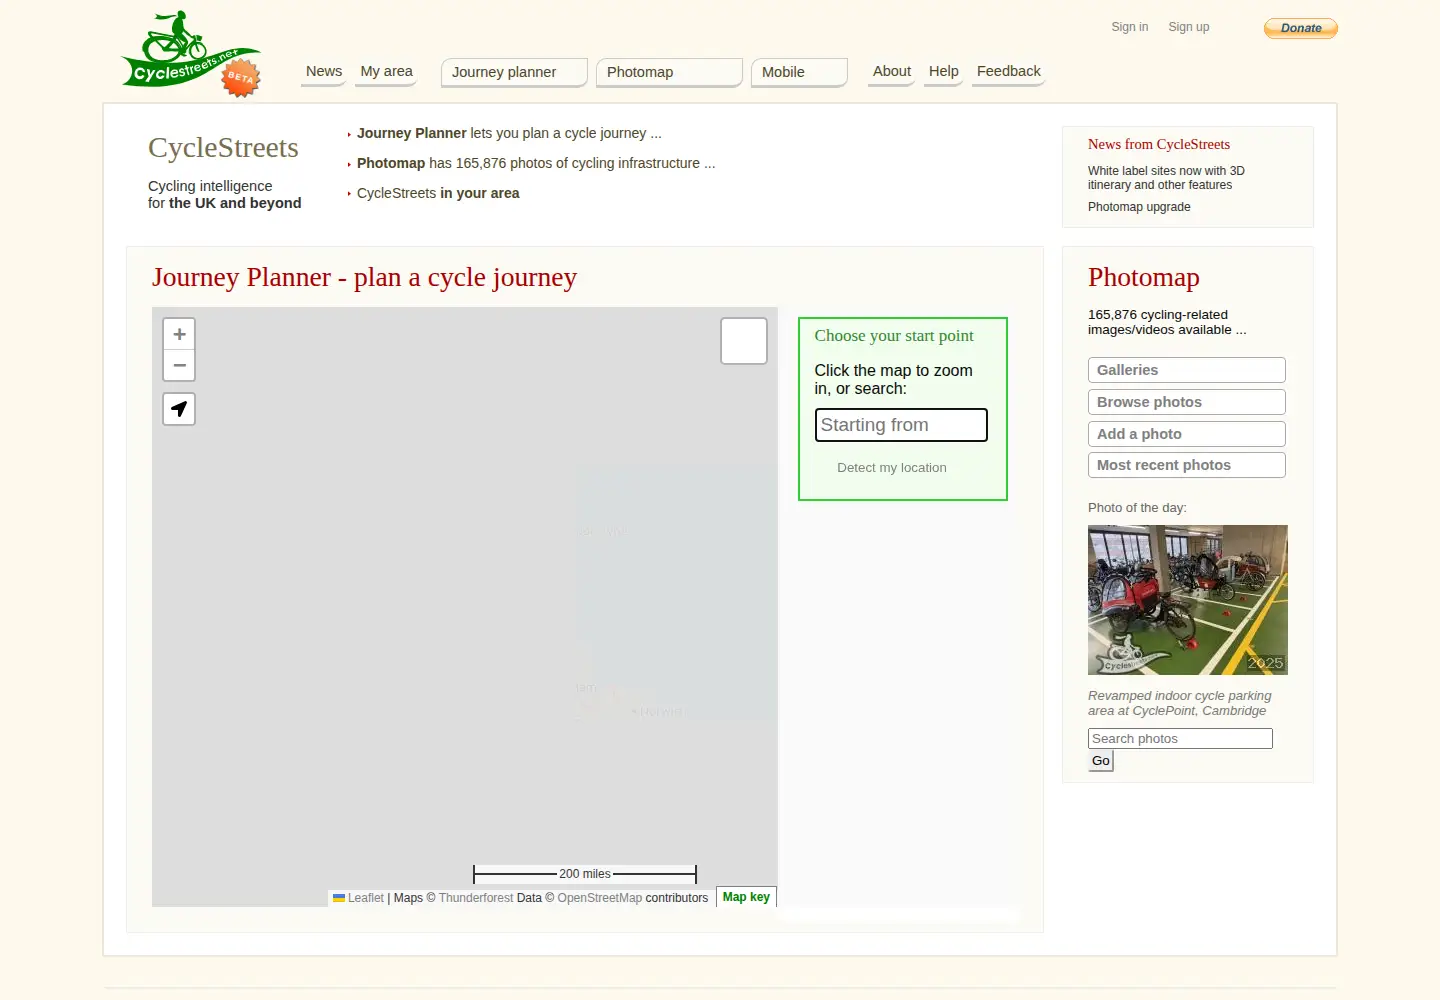Click the Journey Planner page heading

pos(364,277)
